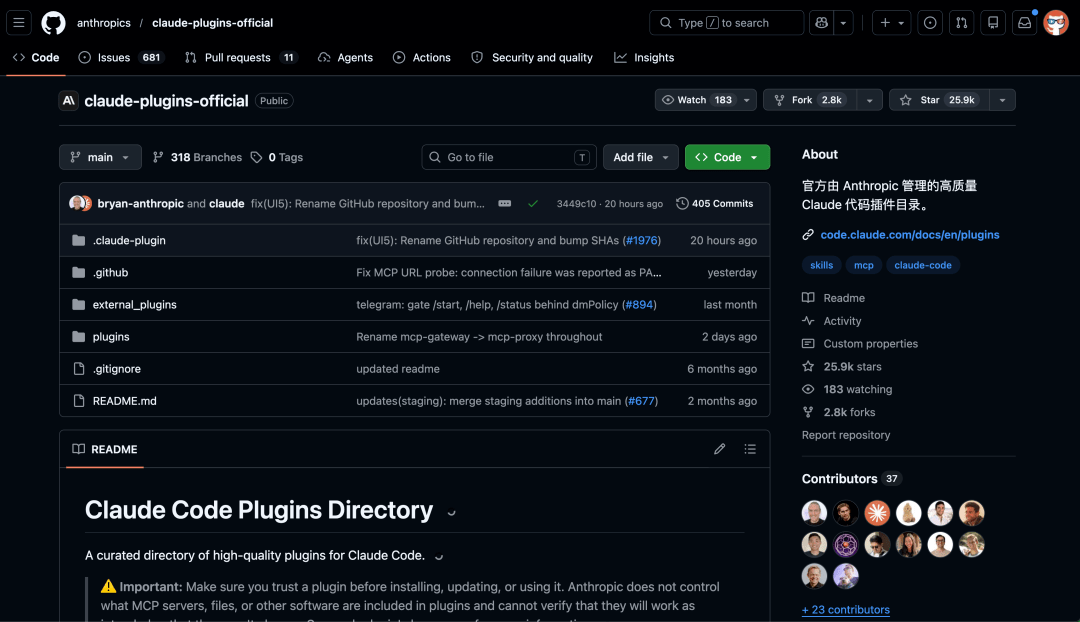Click the claude-code topic tag
The height and width of the screenshot is (622, 1080).
(x=923, y=265)
